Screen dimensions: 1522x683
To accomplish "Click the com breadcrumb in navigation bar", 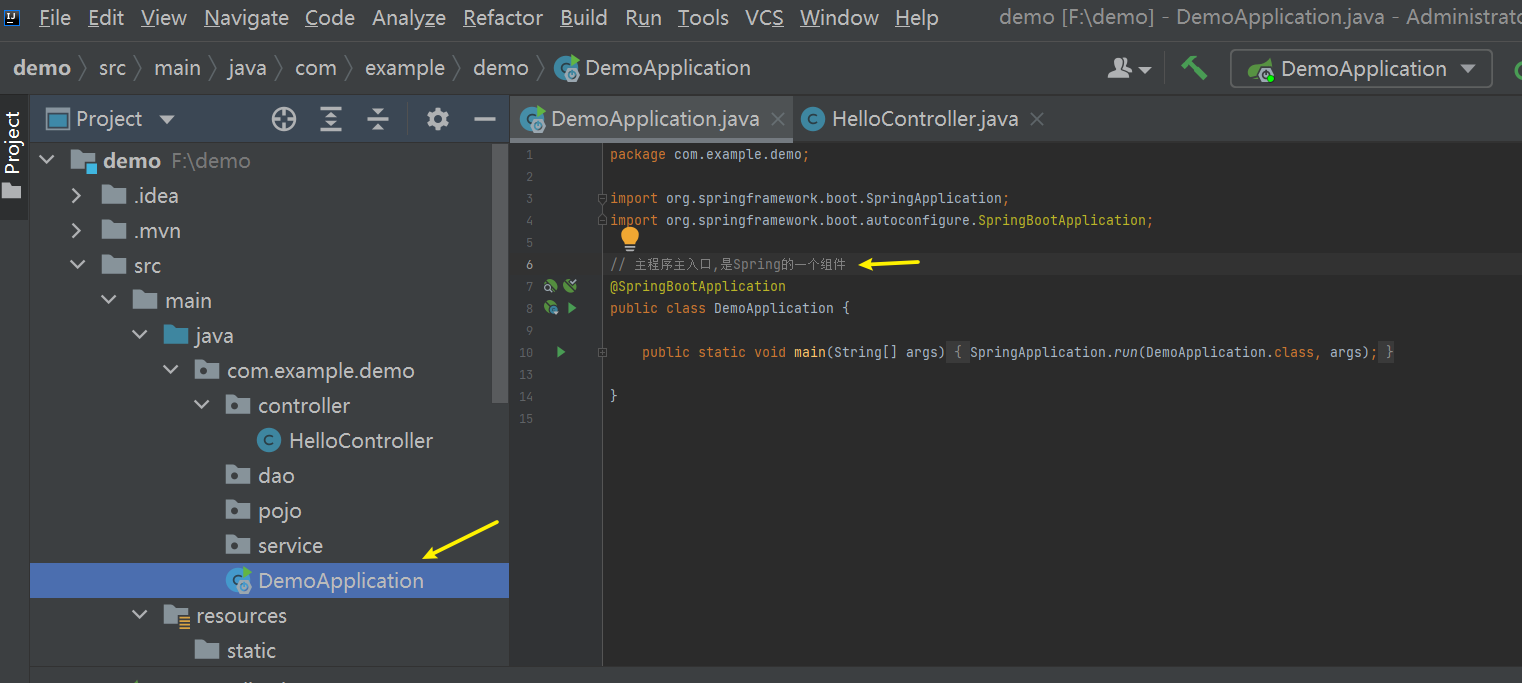I will tap(316, 68).
